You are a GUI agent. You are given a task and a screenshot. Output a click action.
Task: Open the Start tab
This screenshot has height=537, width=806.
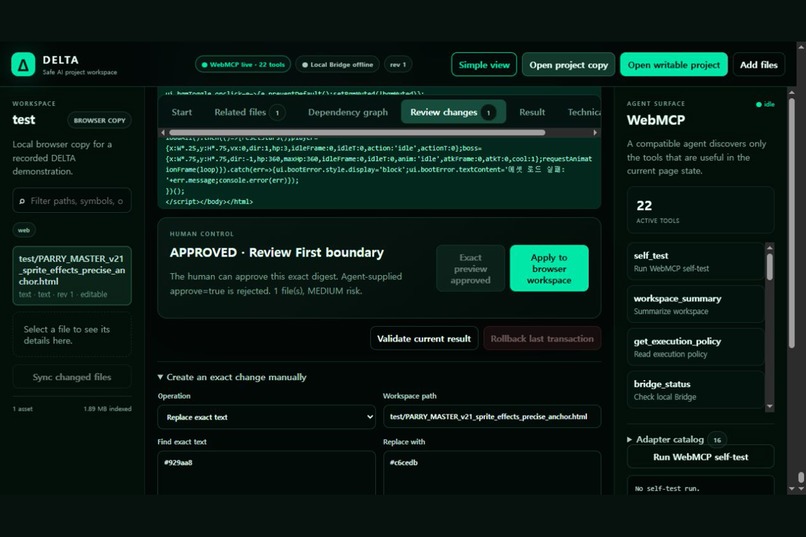point(181,112)
